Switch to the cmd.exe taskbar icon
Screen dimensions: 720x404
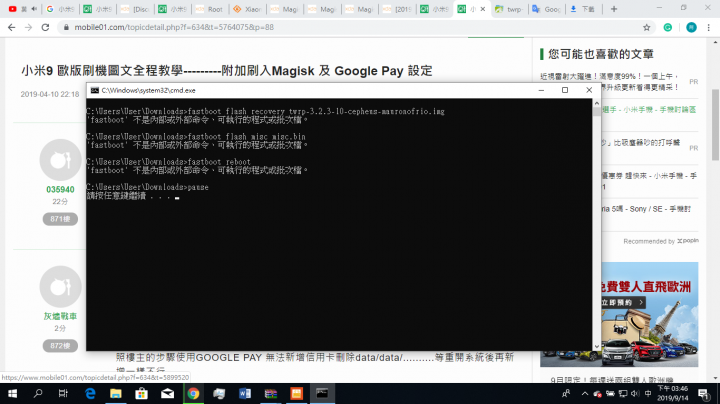tap(322, 393)
